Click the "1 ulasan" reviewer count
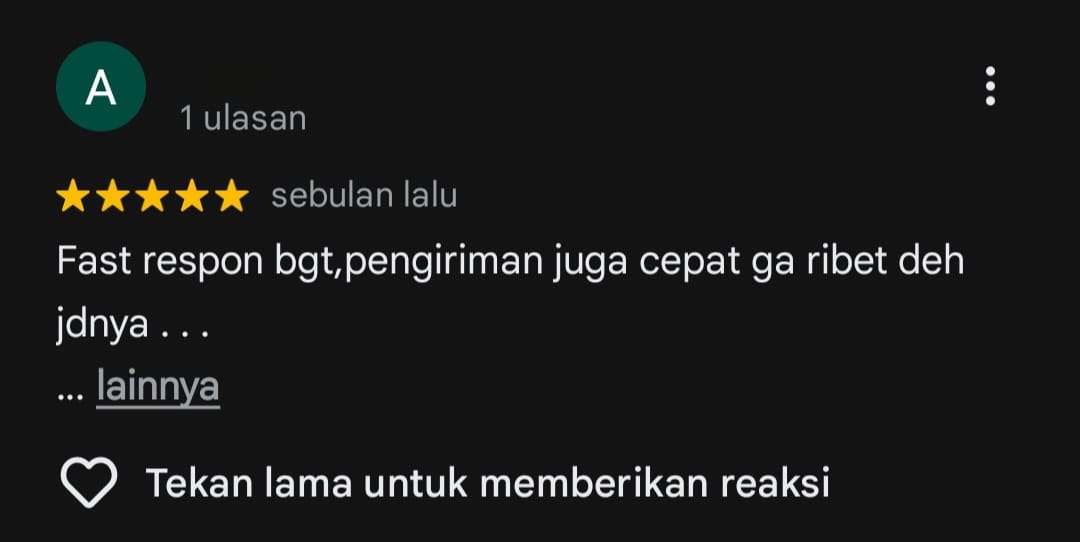The image size is (1080, 542). [x=243, y=118]
